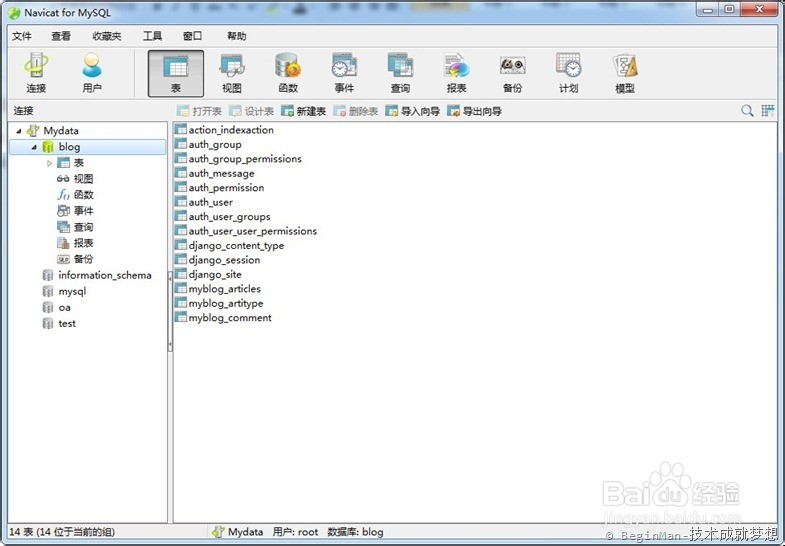The image size is (785, 546).
Task: Open the 视图 (View) toolbar icon
Action: (232, 73)
